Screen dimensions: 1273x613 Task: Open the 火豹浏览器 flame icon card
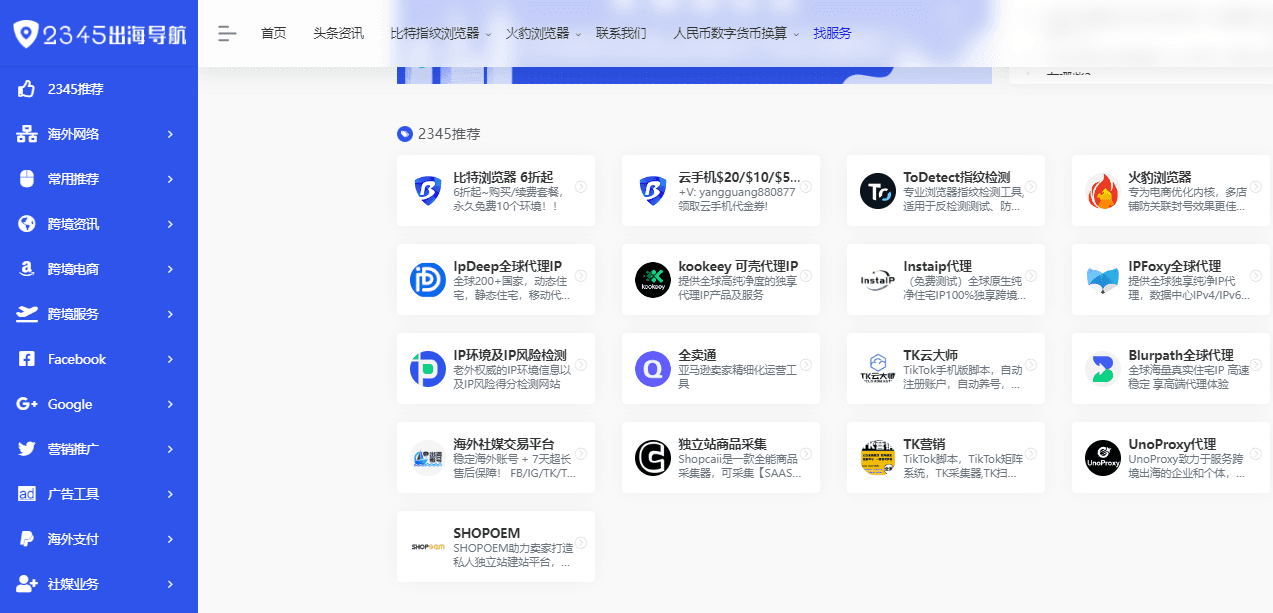[x=1102, y=191]
